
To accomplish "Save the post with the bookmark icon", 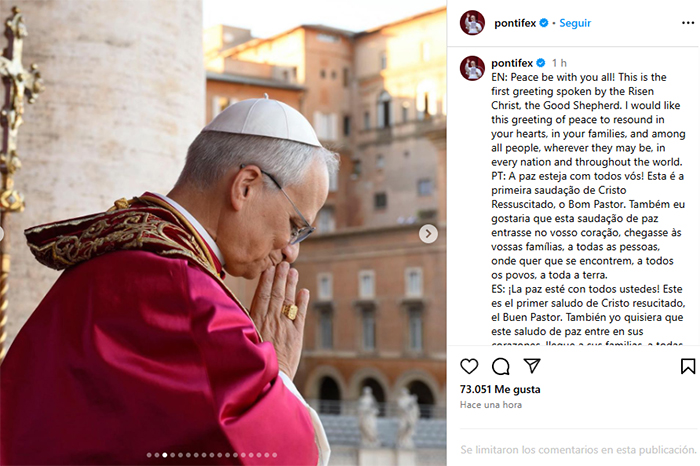I will pos(688,366).
